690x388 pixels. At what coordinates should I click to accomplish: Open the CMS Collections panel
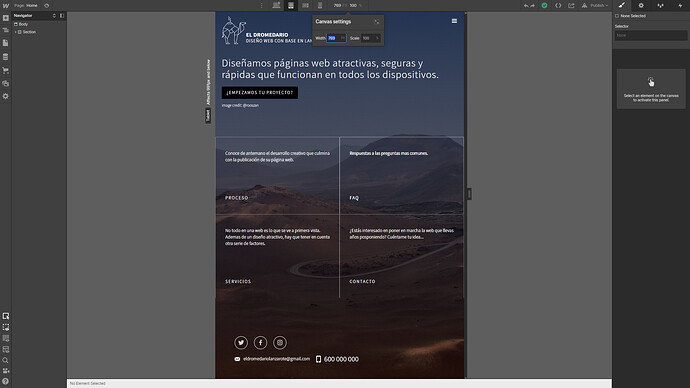tap(6, 57)
